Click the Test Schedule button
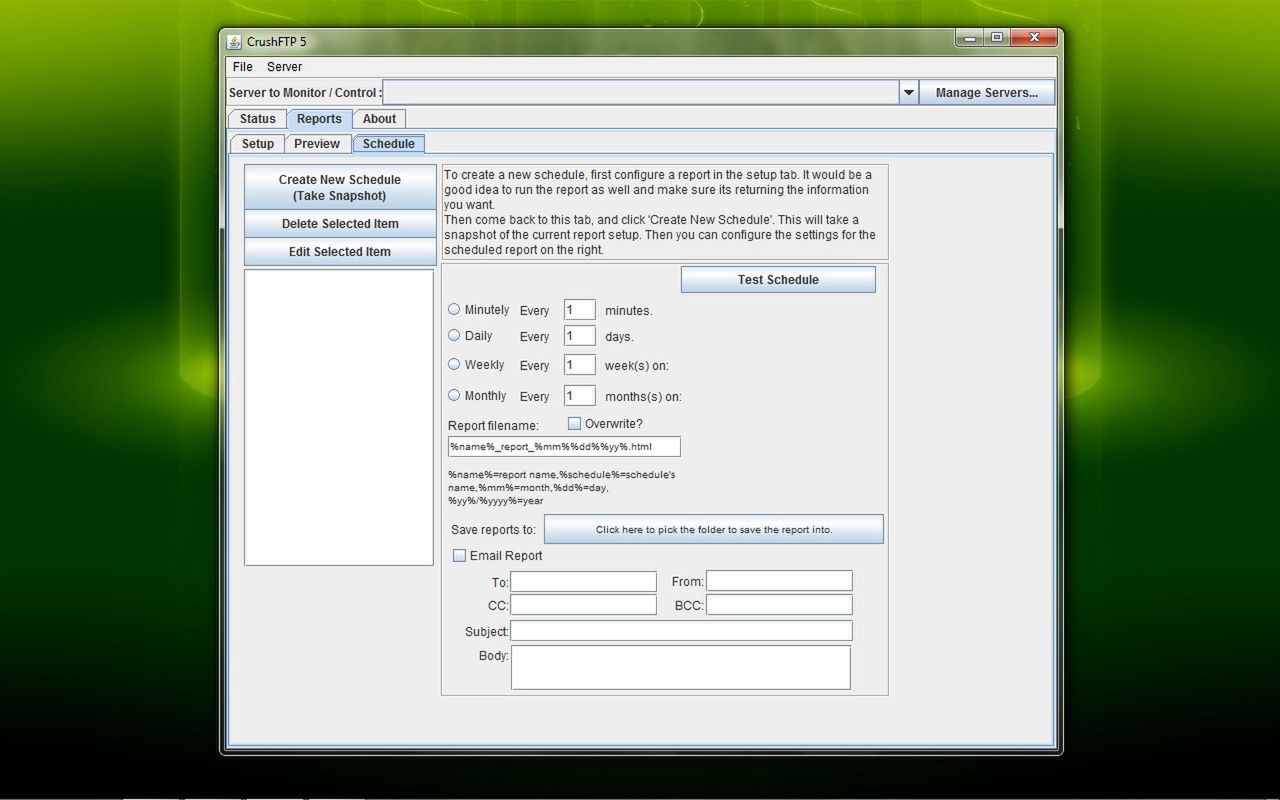The height and width of the screenshot is (800, 1280). point(778,280)
